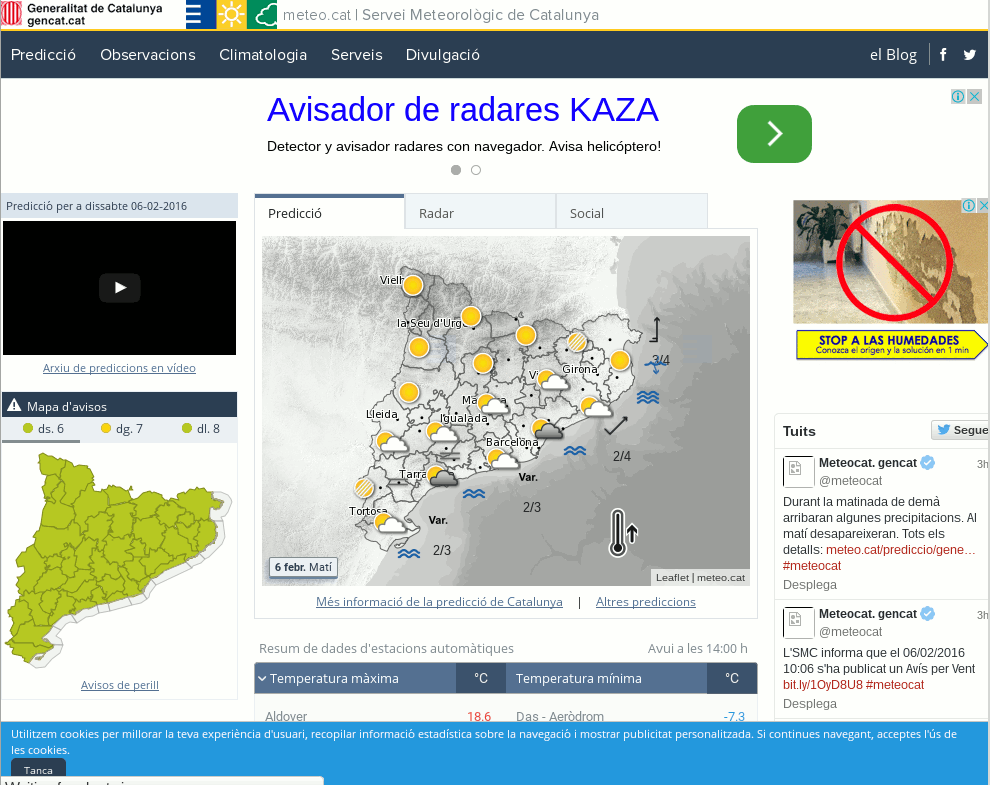990x785 pixels.
Task: Click the cloudy icon near Barcelona coast
Action: (547, 429)
